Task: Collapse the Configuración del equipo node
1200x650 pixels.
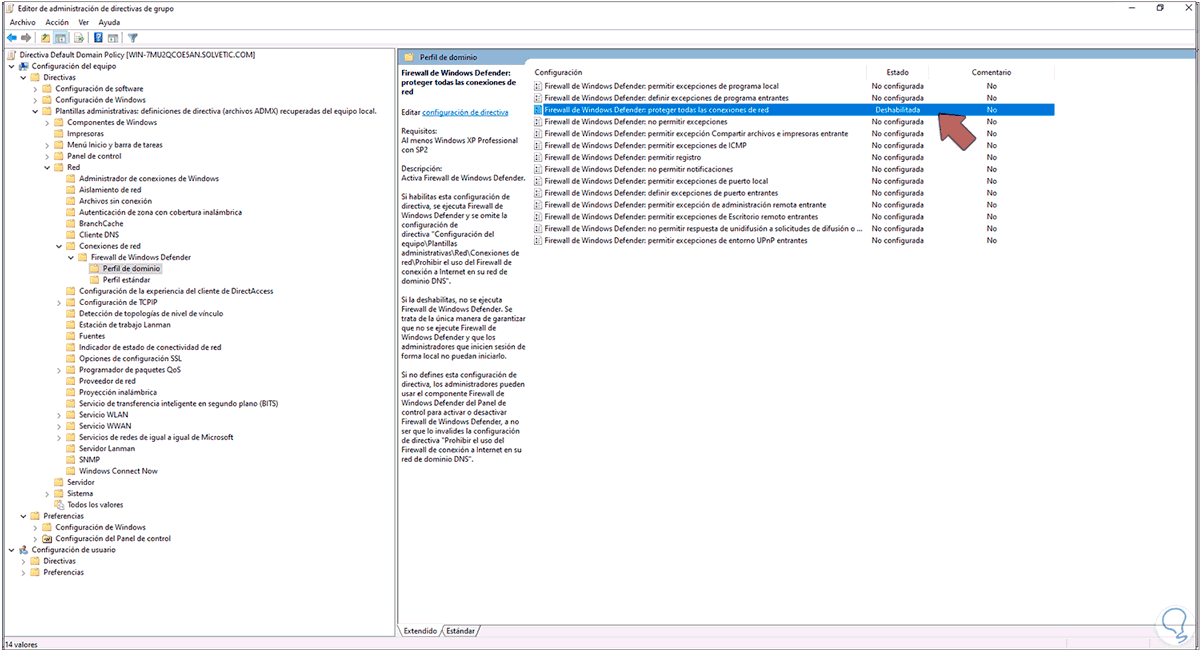Action: tap(11, 66)
